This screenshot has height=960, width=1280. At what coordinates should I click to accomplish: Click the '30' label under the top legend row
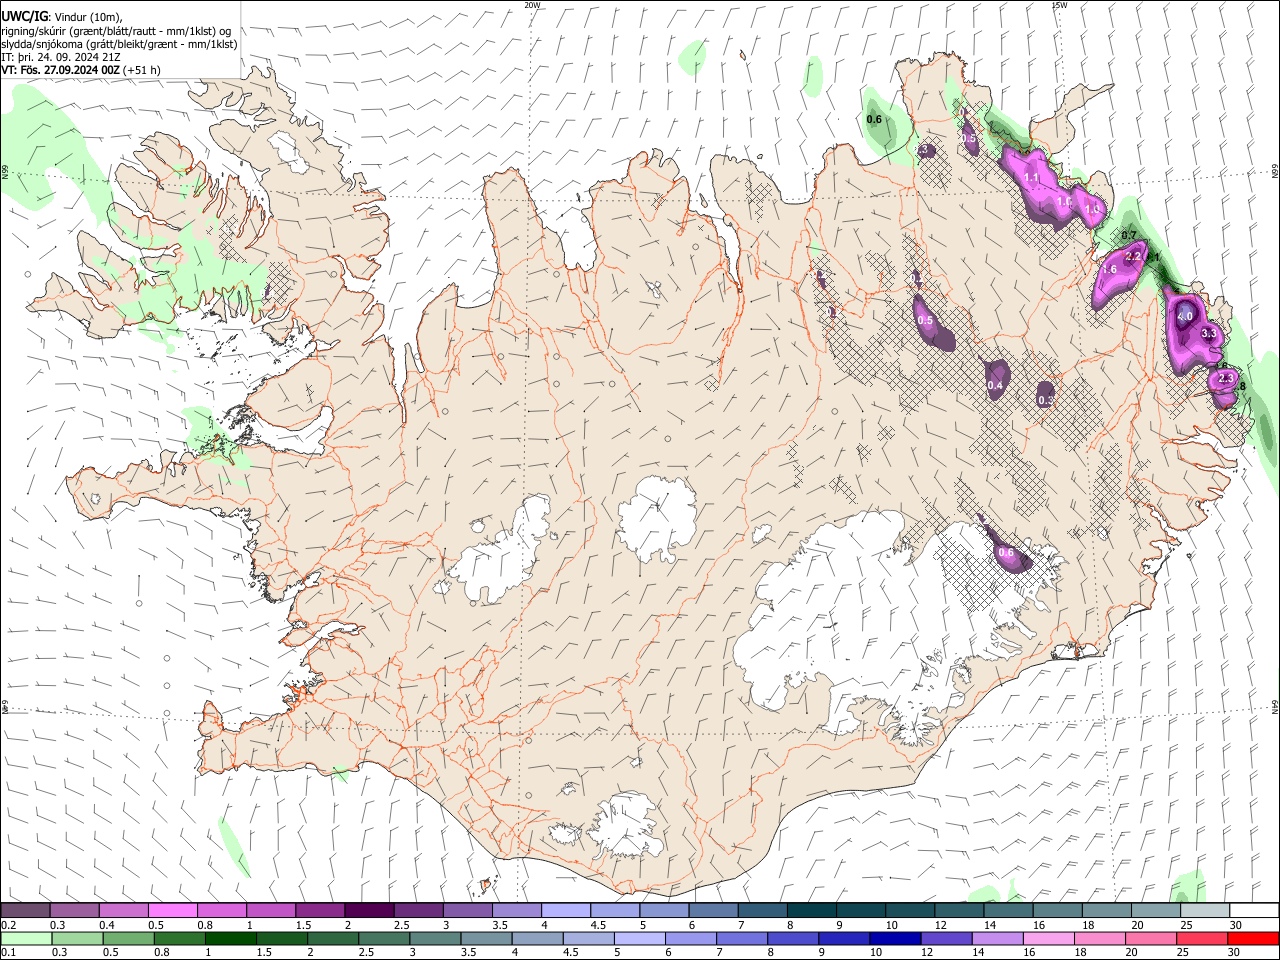click(x=1235, y=925)
